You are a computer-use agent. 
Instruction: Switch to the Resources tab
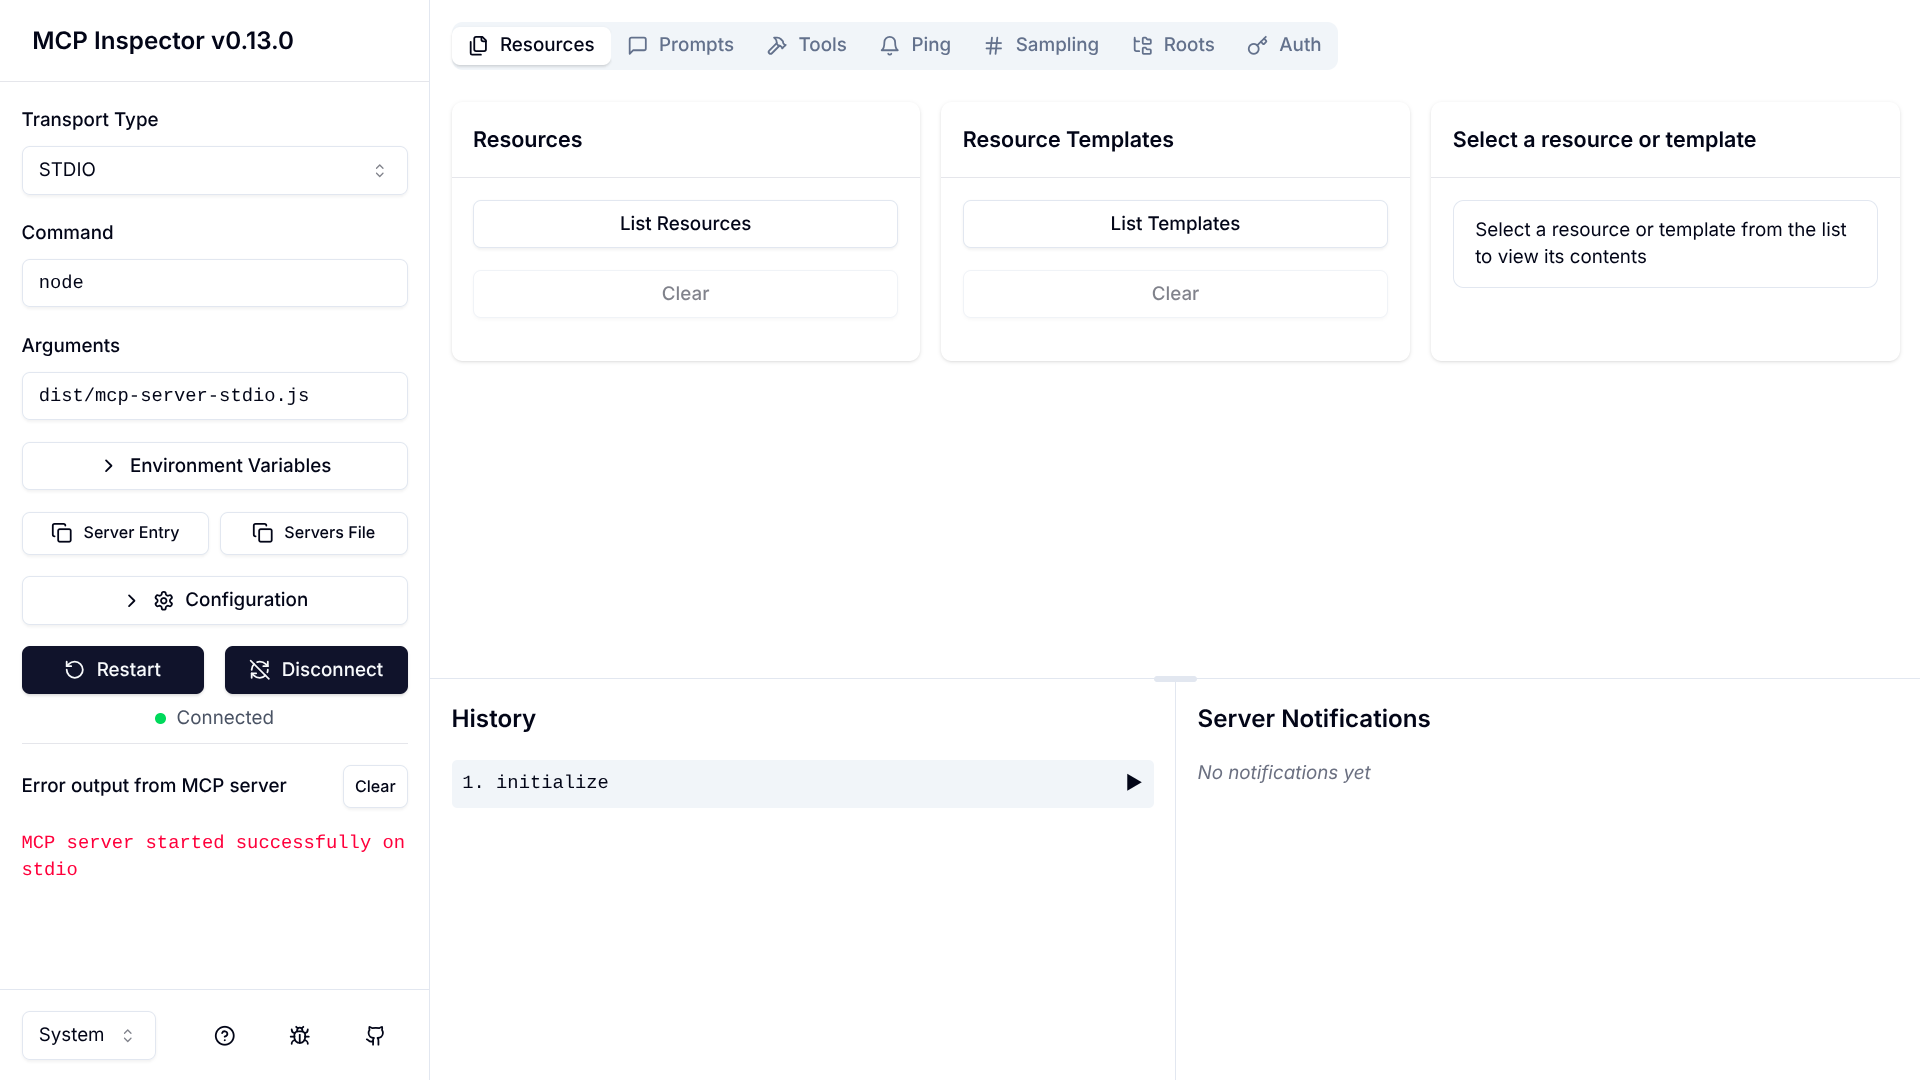(x=532, y=45)
